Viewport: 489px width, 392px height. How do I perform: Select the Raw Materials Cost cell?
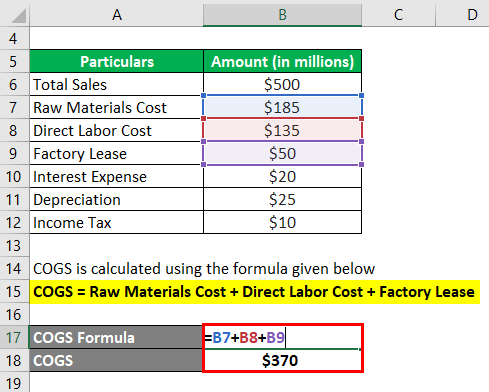coord(116,107)
